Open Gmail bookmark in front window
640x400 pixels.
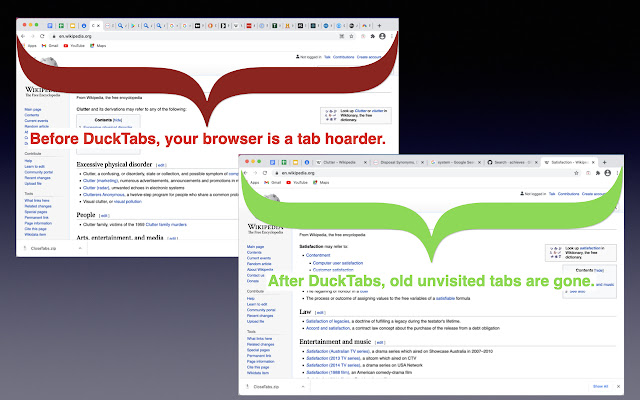click(273, 182)
